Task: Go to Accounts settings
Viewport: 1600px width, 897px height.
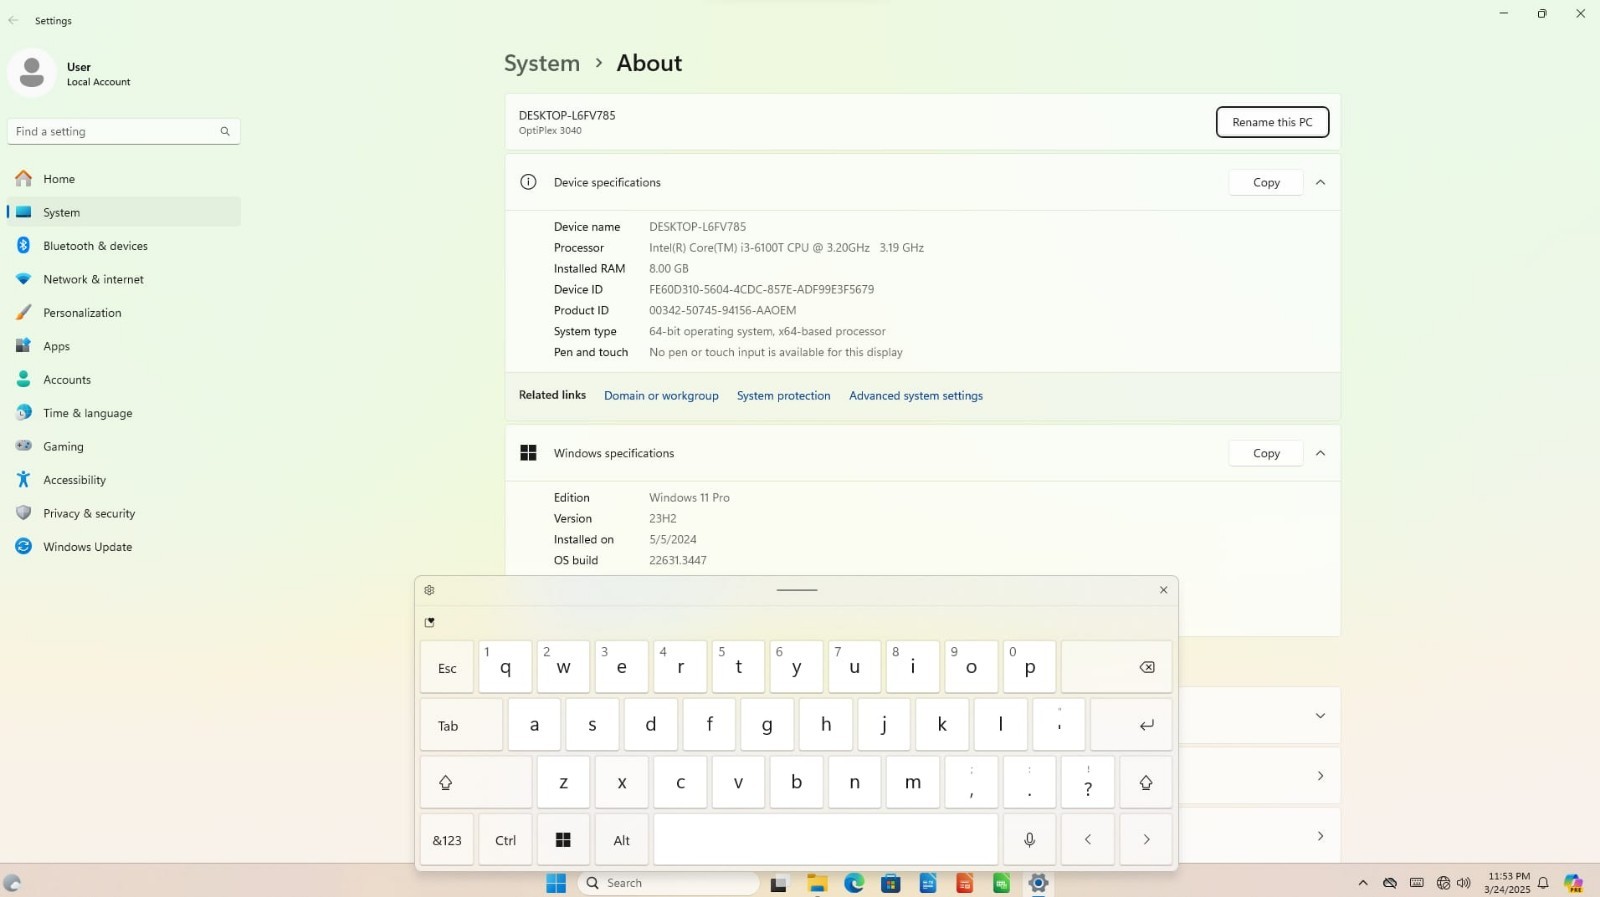Action: (124, 380)
